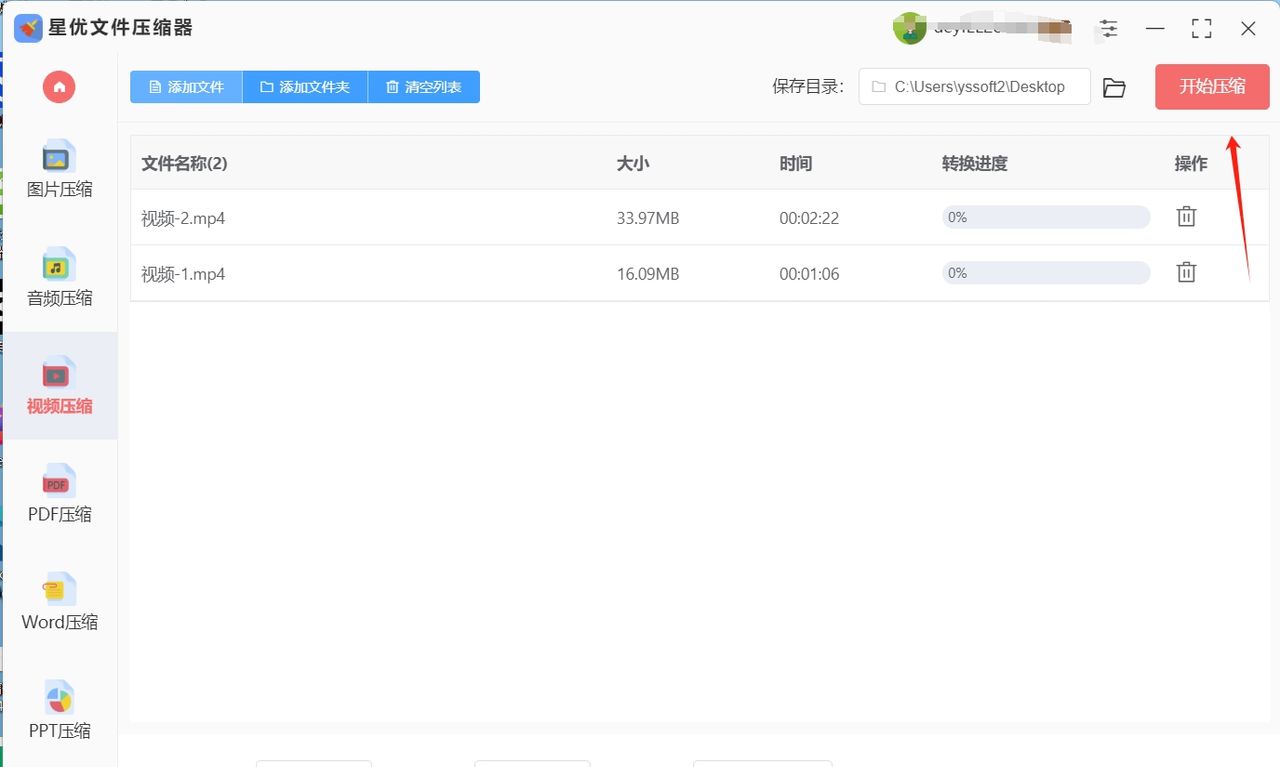Click the 文件名称(2) column header
Image resolution: width=1280 pixels, height=767 pixels.
(x=185, y=163)
